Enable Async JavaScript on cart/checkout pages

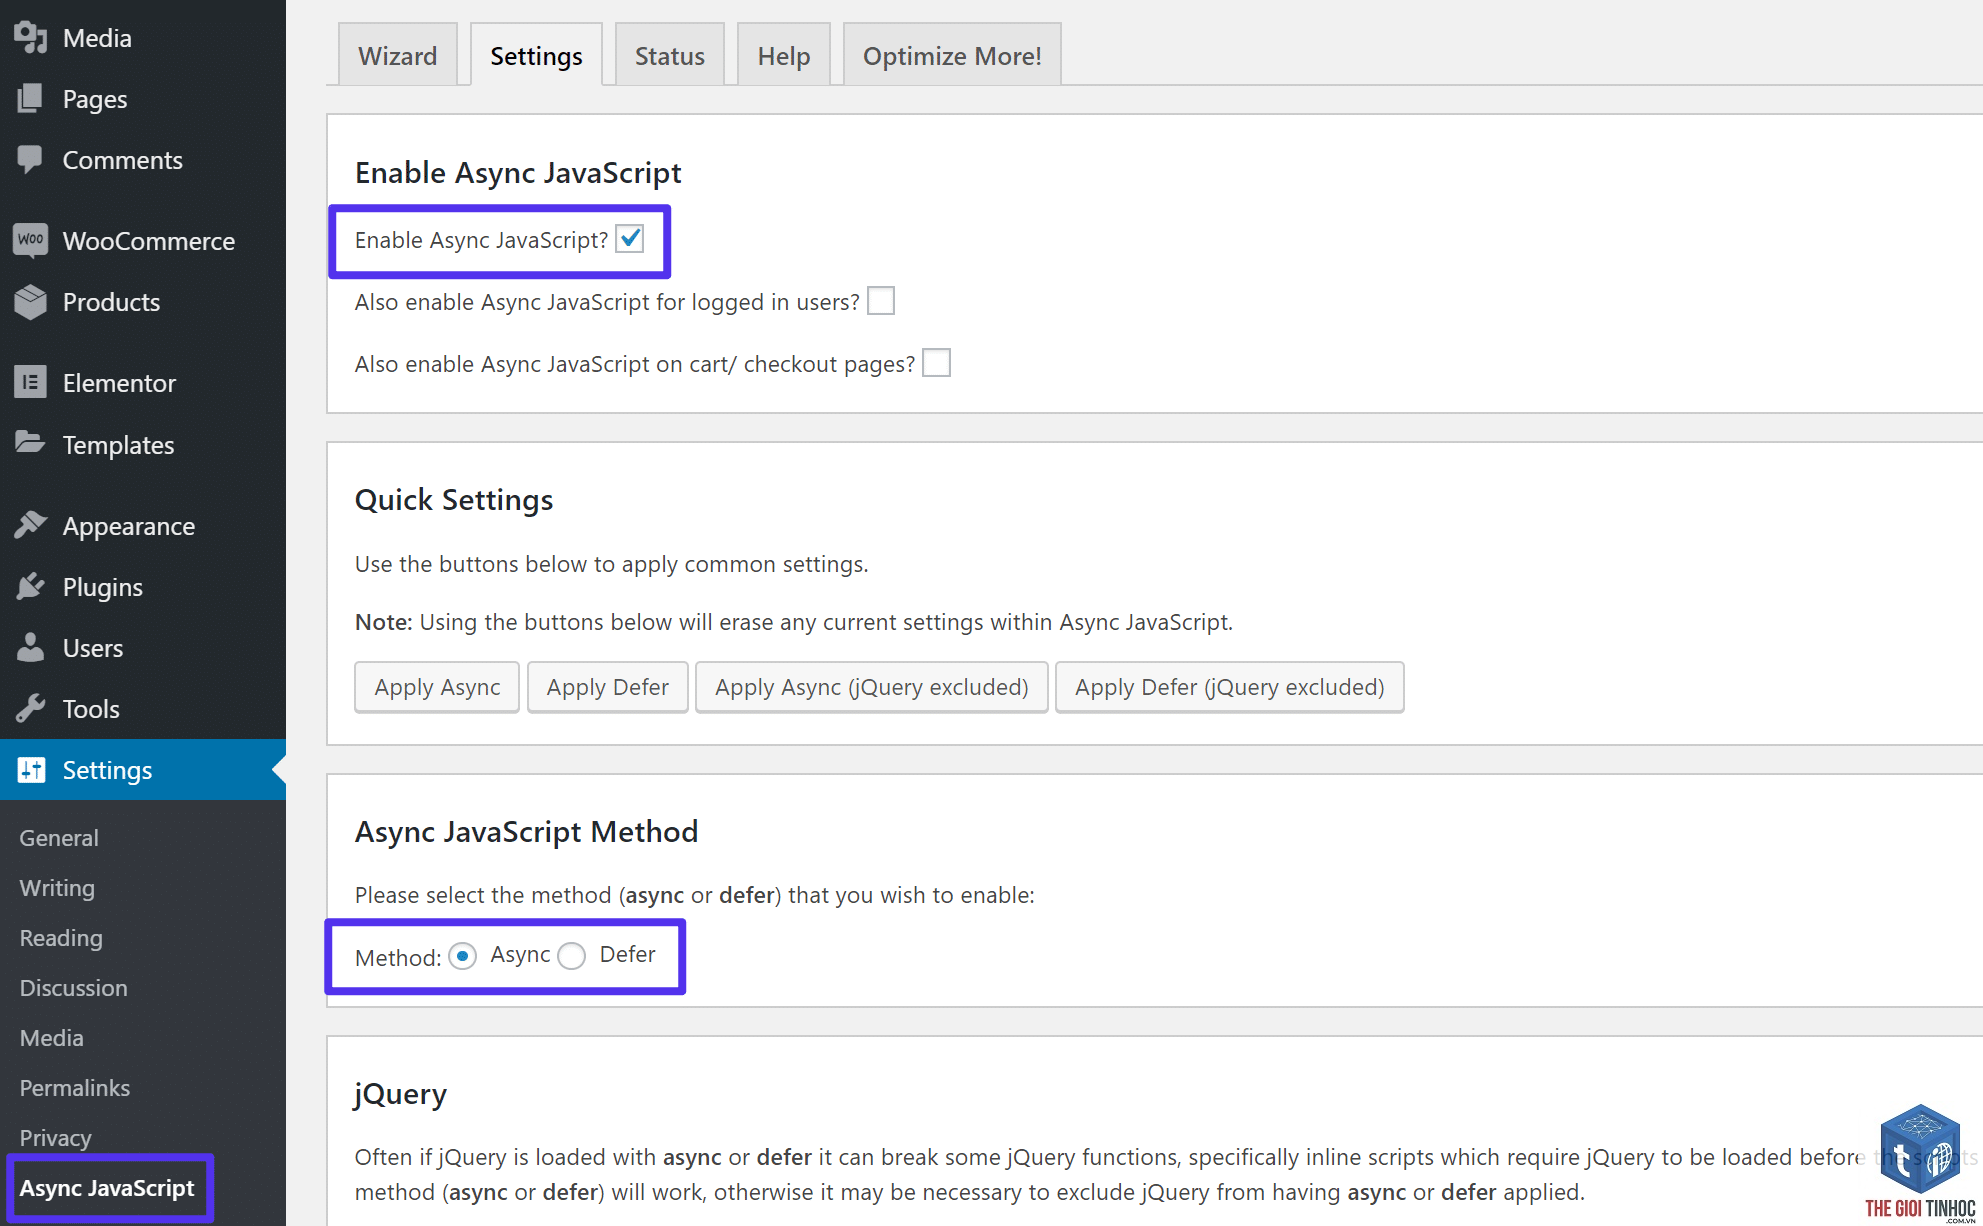937,363
